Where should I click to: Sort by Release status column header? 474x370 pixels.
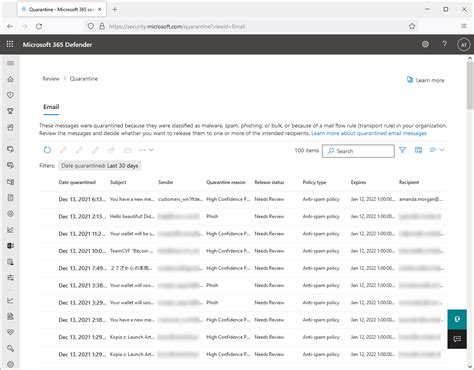[269, 182]
